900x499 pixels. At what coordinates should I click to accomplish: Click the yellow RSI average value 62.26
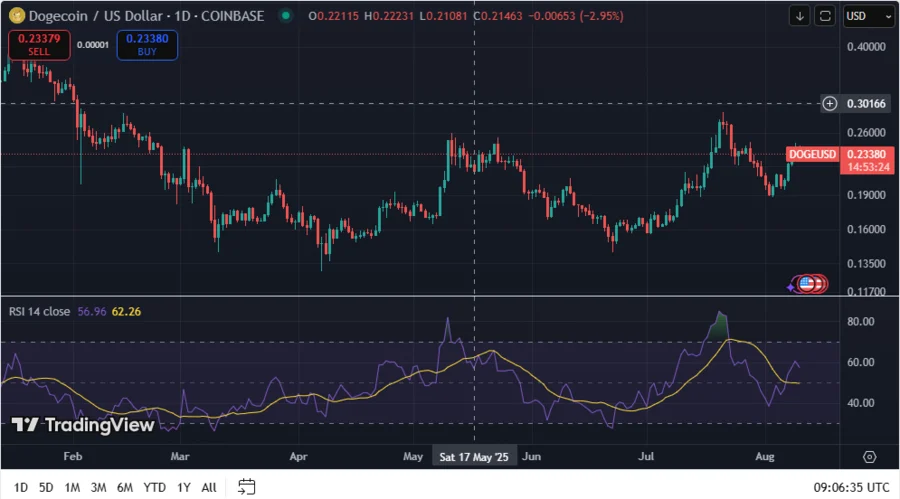(x=126, y=312)
